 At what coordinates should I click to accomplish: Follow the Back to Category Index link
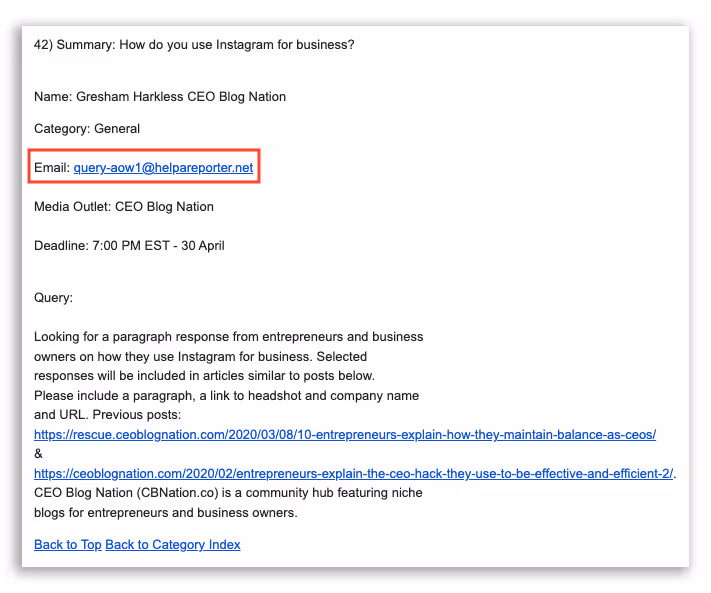tap(173, 544)
